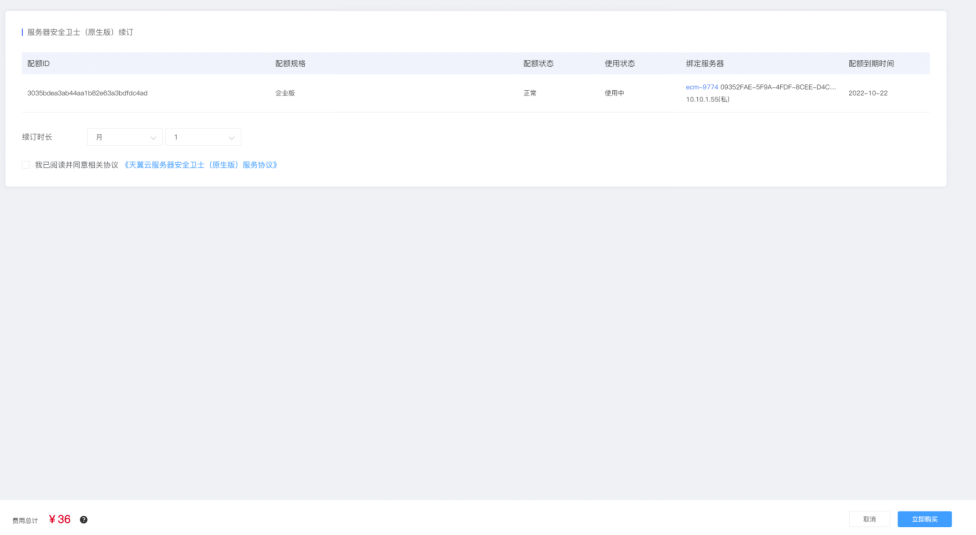976x535 pixels.
Task: Click the 使用中 usage status cell
Action: click(614, 93)
